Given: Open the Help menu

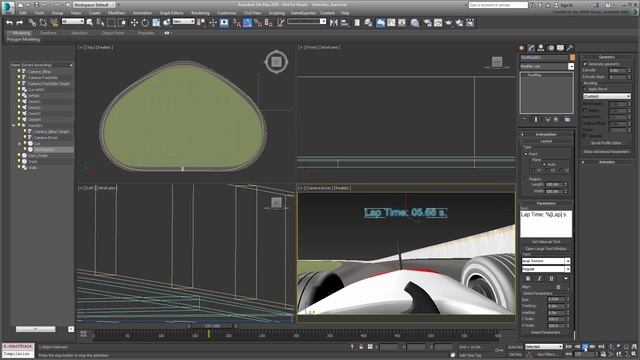Looking at the screenshot, I should [345, 13].
